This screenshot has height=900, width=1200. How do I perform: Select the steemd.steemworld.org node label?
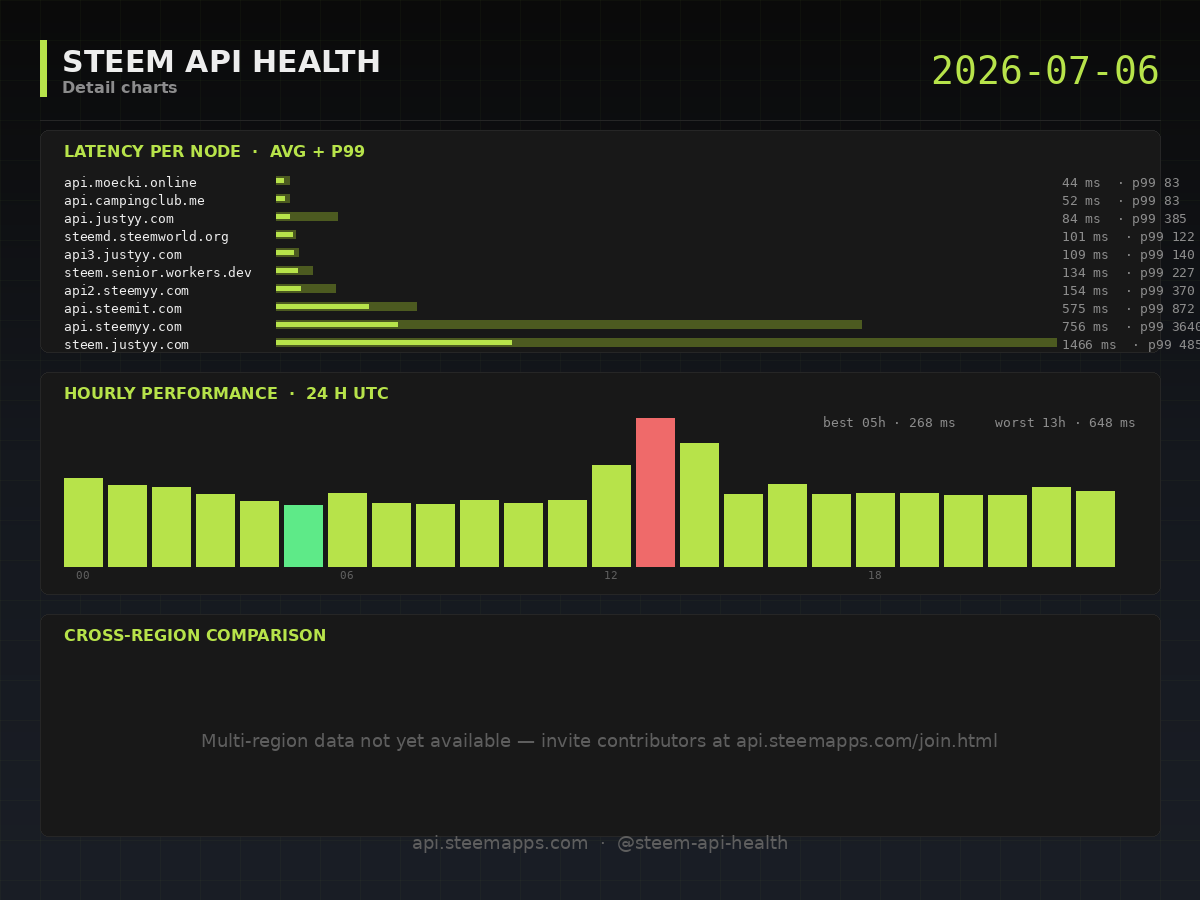click(146, 237)
